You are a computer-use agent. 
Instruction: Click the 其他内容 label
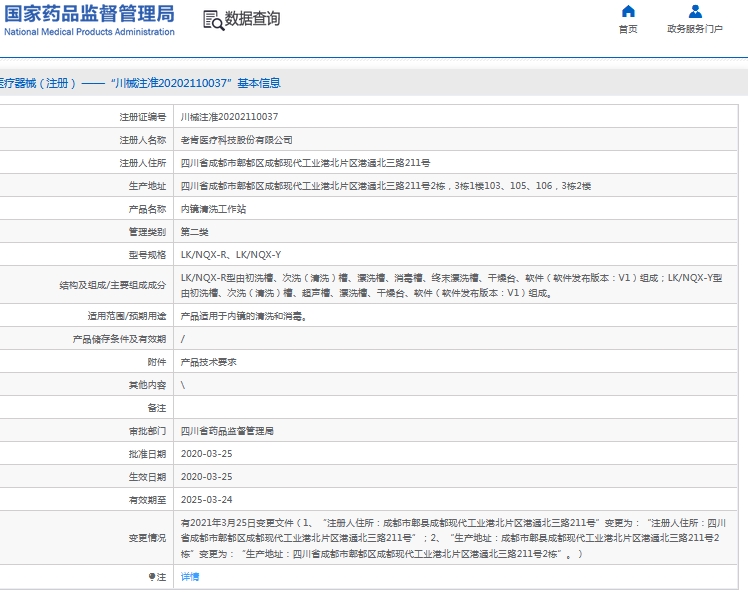[x=147, y=385]
